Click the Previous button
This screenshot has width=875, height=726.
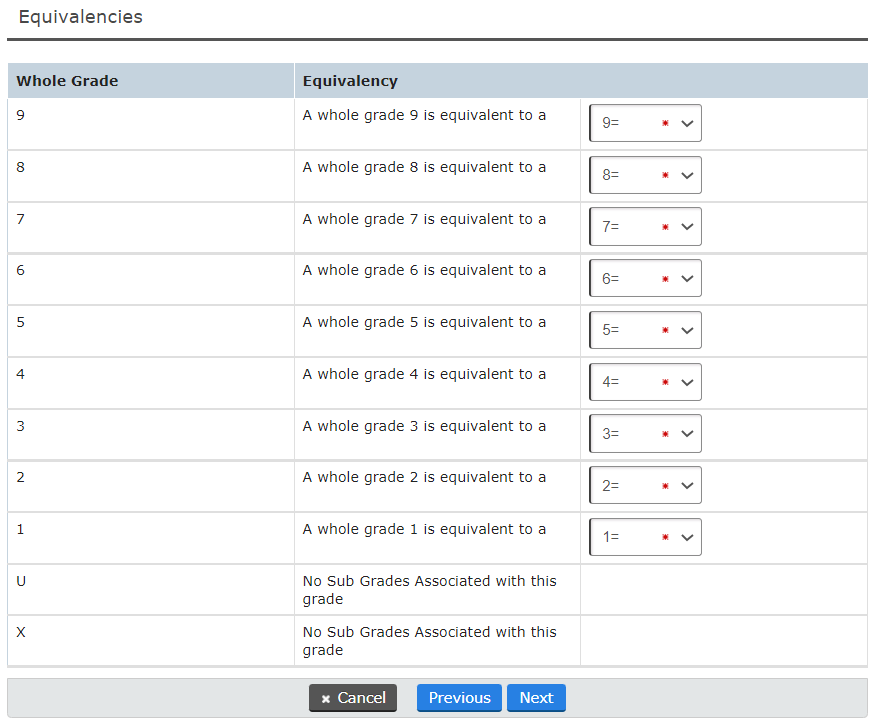point(459,698)
